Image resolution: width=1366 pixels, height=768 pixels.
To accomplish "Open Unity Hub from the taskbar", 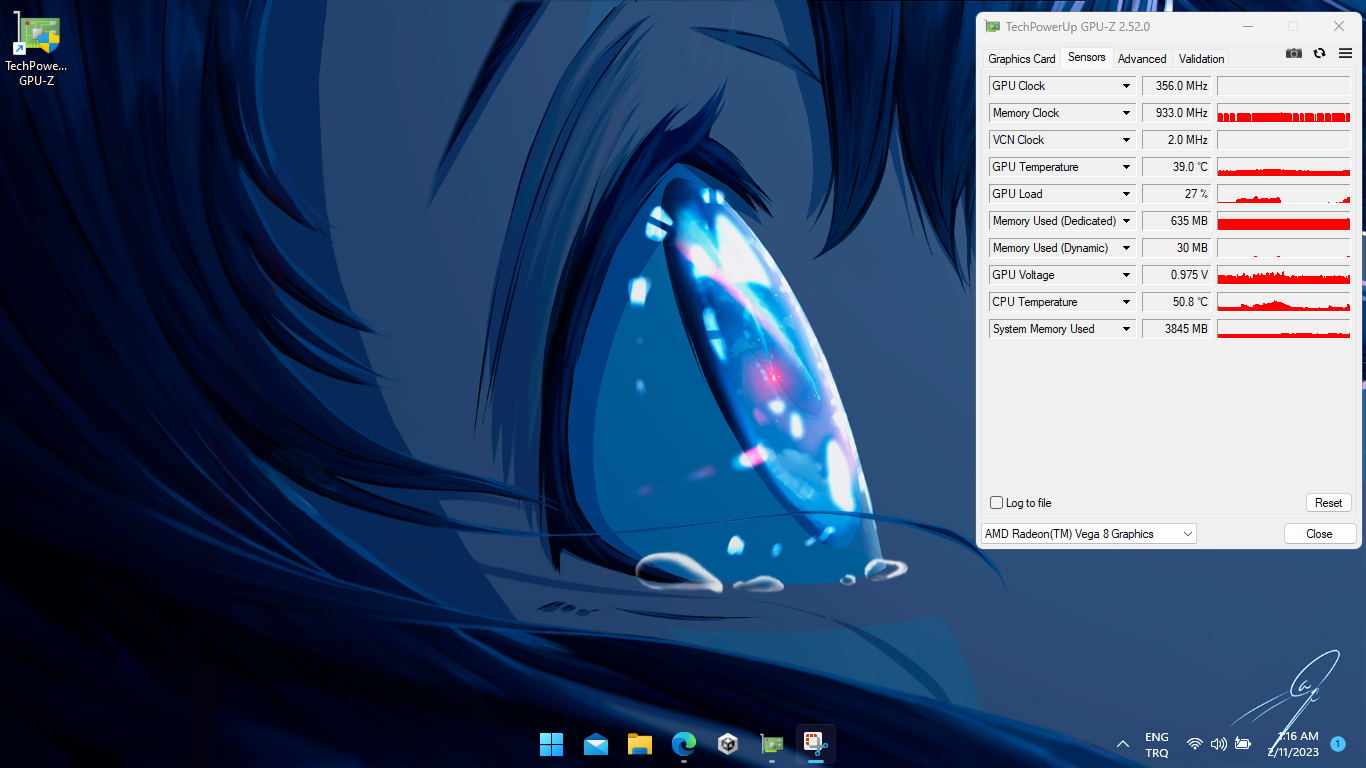I will click(728, 744).
